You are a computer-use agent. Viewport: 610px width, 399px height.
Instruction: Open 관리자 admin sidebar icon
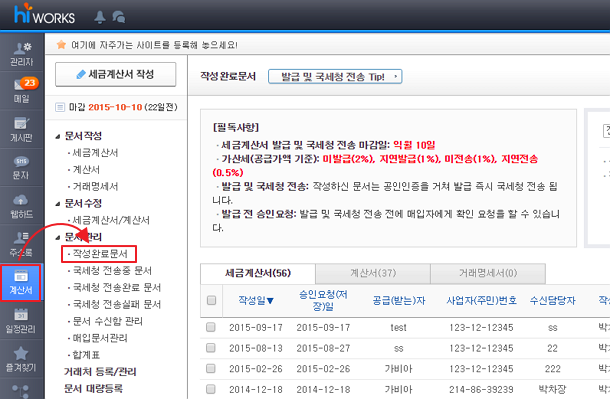[x=22, y=54]
